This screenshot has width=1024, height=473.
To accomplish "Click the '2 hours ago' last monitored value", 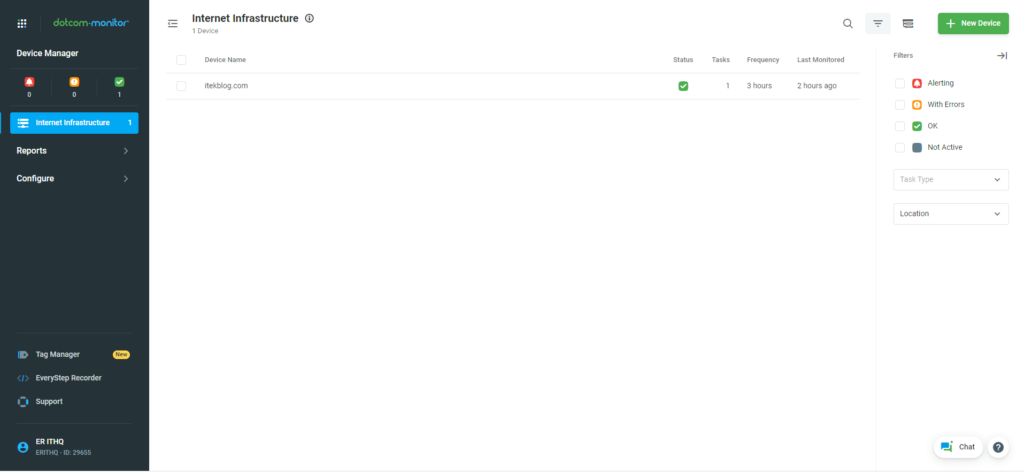I will [816, 86].
